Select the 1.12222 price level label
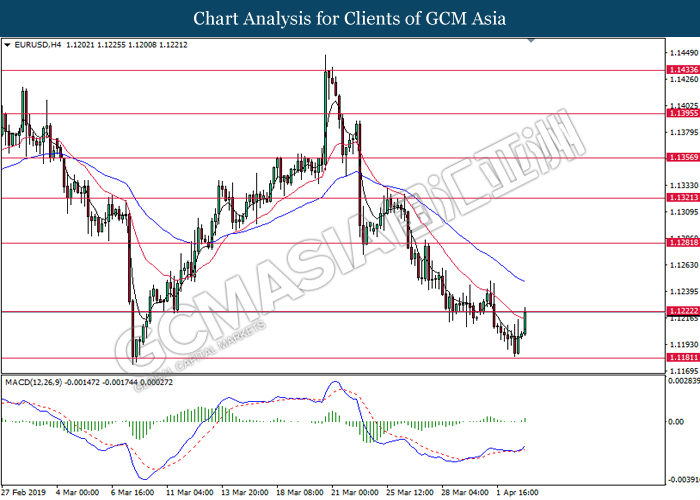700x500 pixels. (683, 311)
